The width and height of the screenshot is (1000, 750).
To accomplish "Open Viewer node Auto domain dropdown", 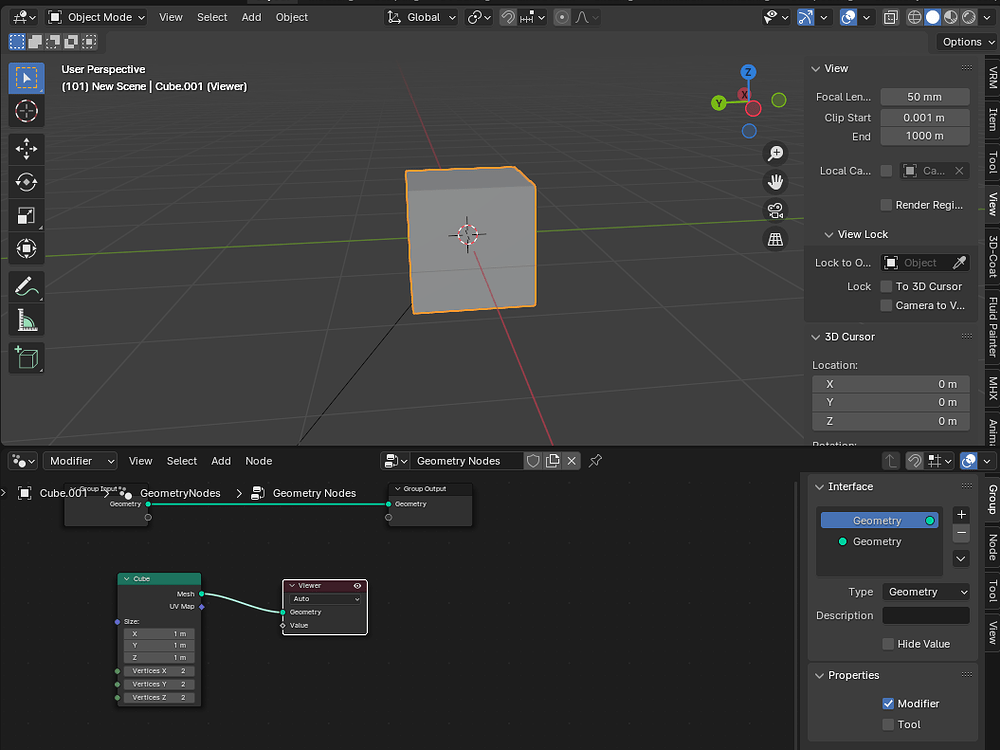I will pos(326,599).
